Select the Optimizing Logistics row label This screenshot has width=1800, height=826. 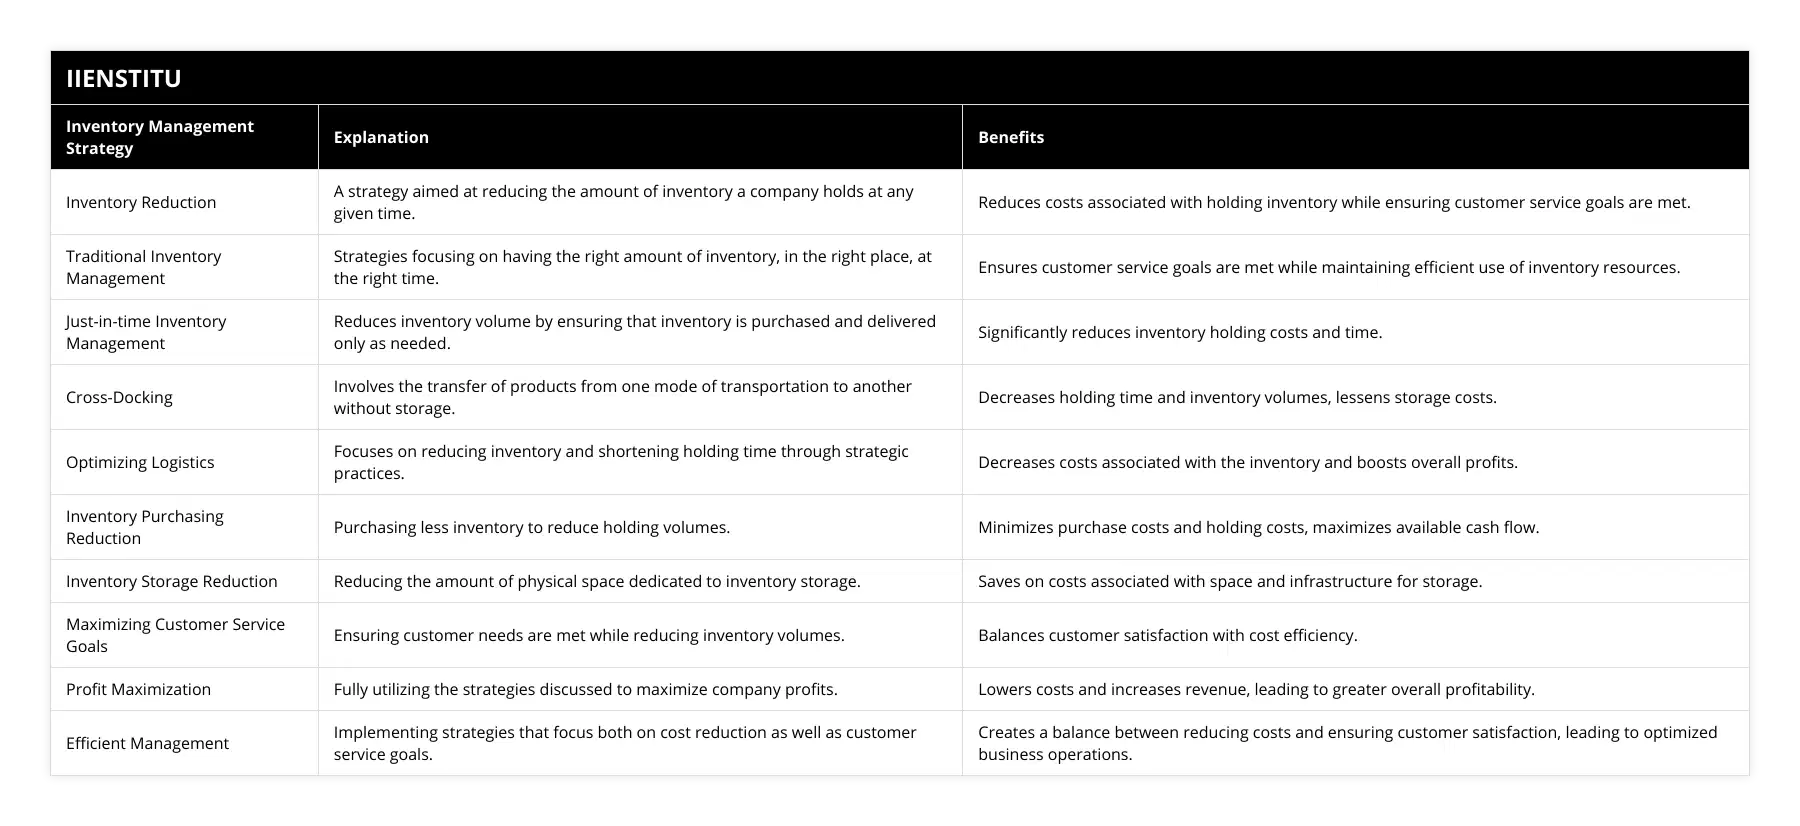point(140,462)
